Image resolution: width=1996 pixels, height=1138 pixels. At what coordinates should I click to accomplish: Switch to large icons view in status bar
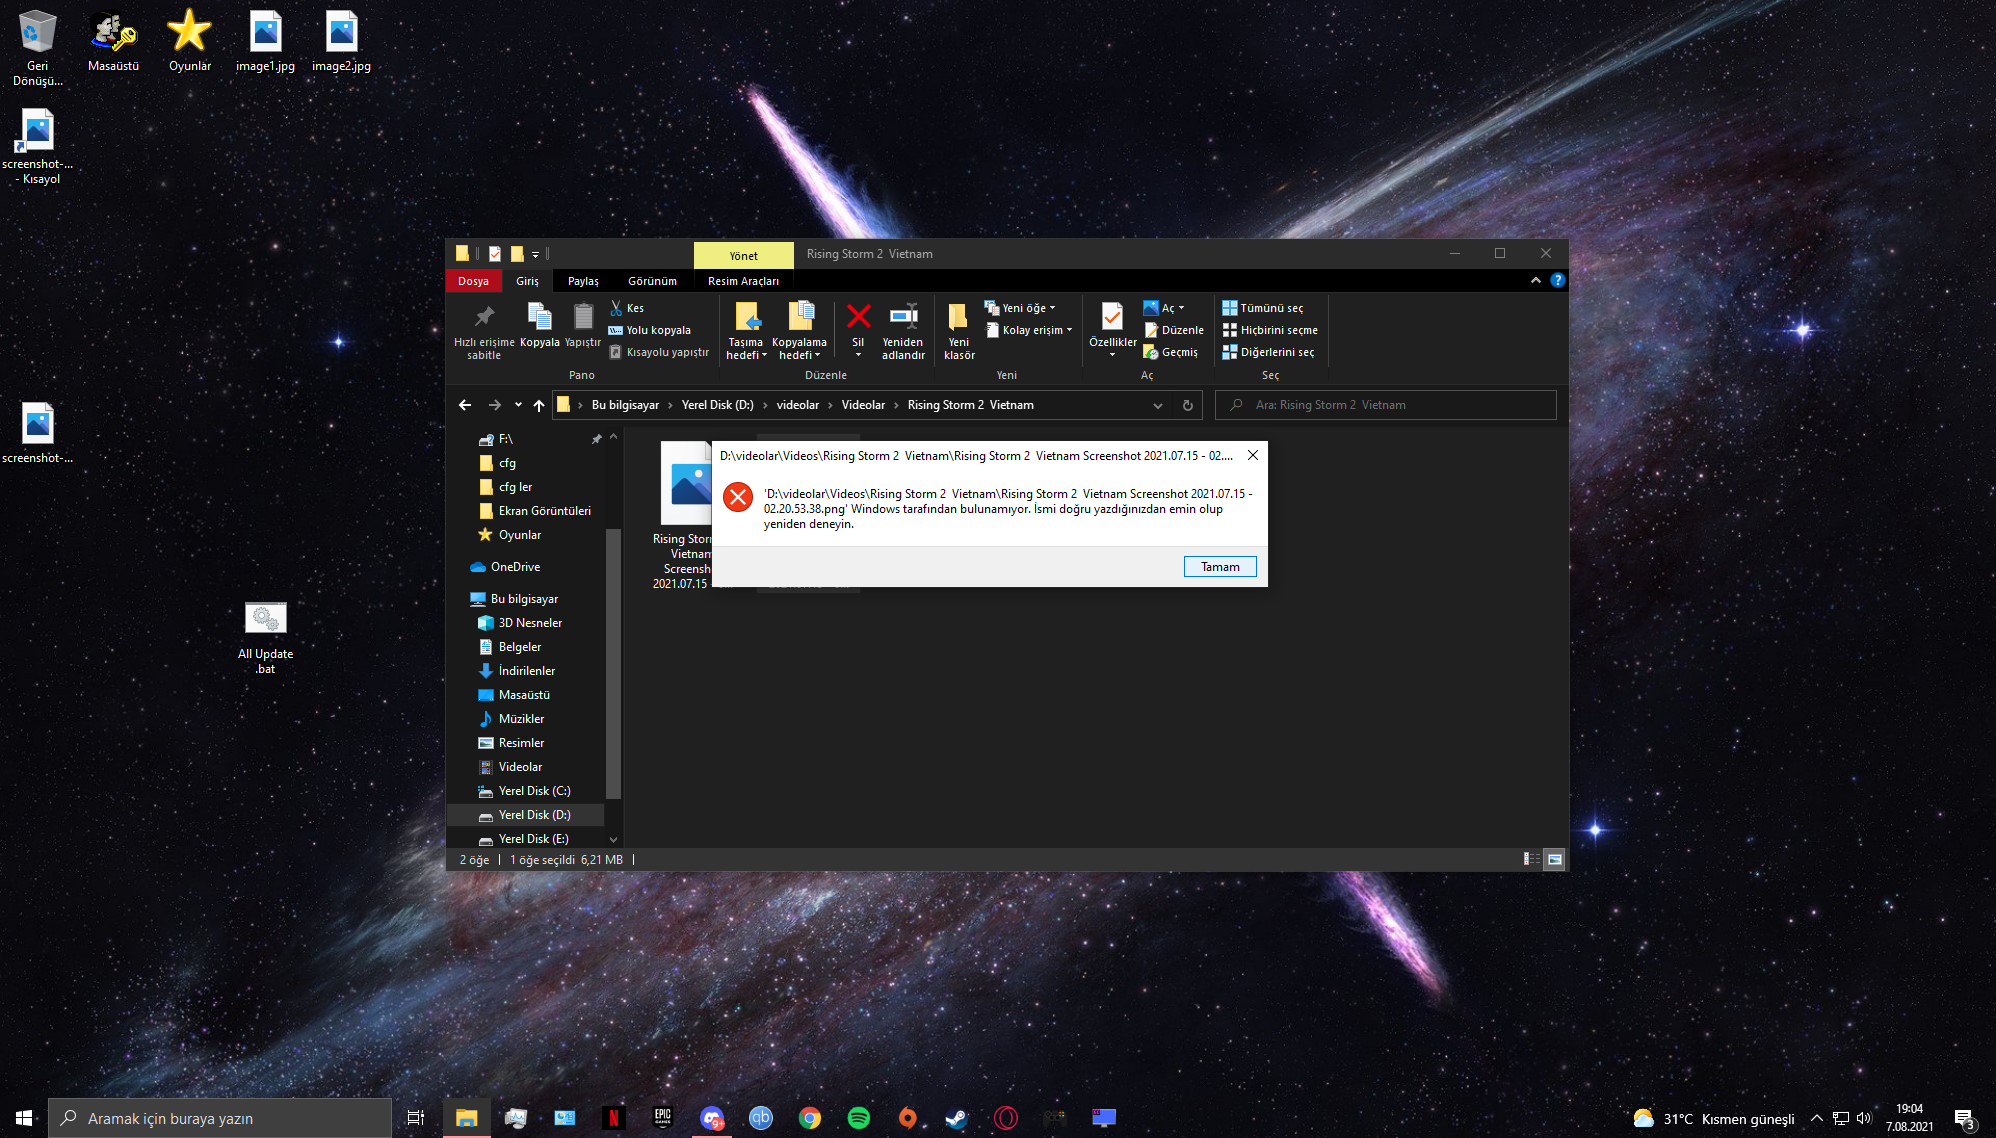pyautogui.click(x=1554, y=859)
